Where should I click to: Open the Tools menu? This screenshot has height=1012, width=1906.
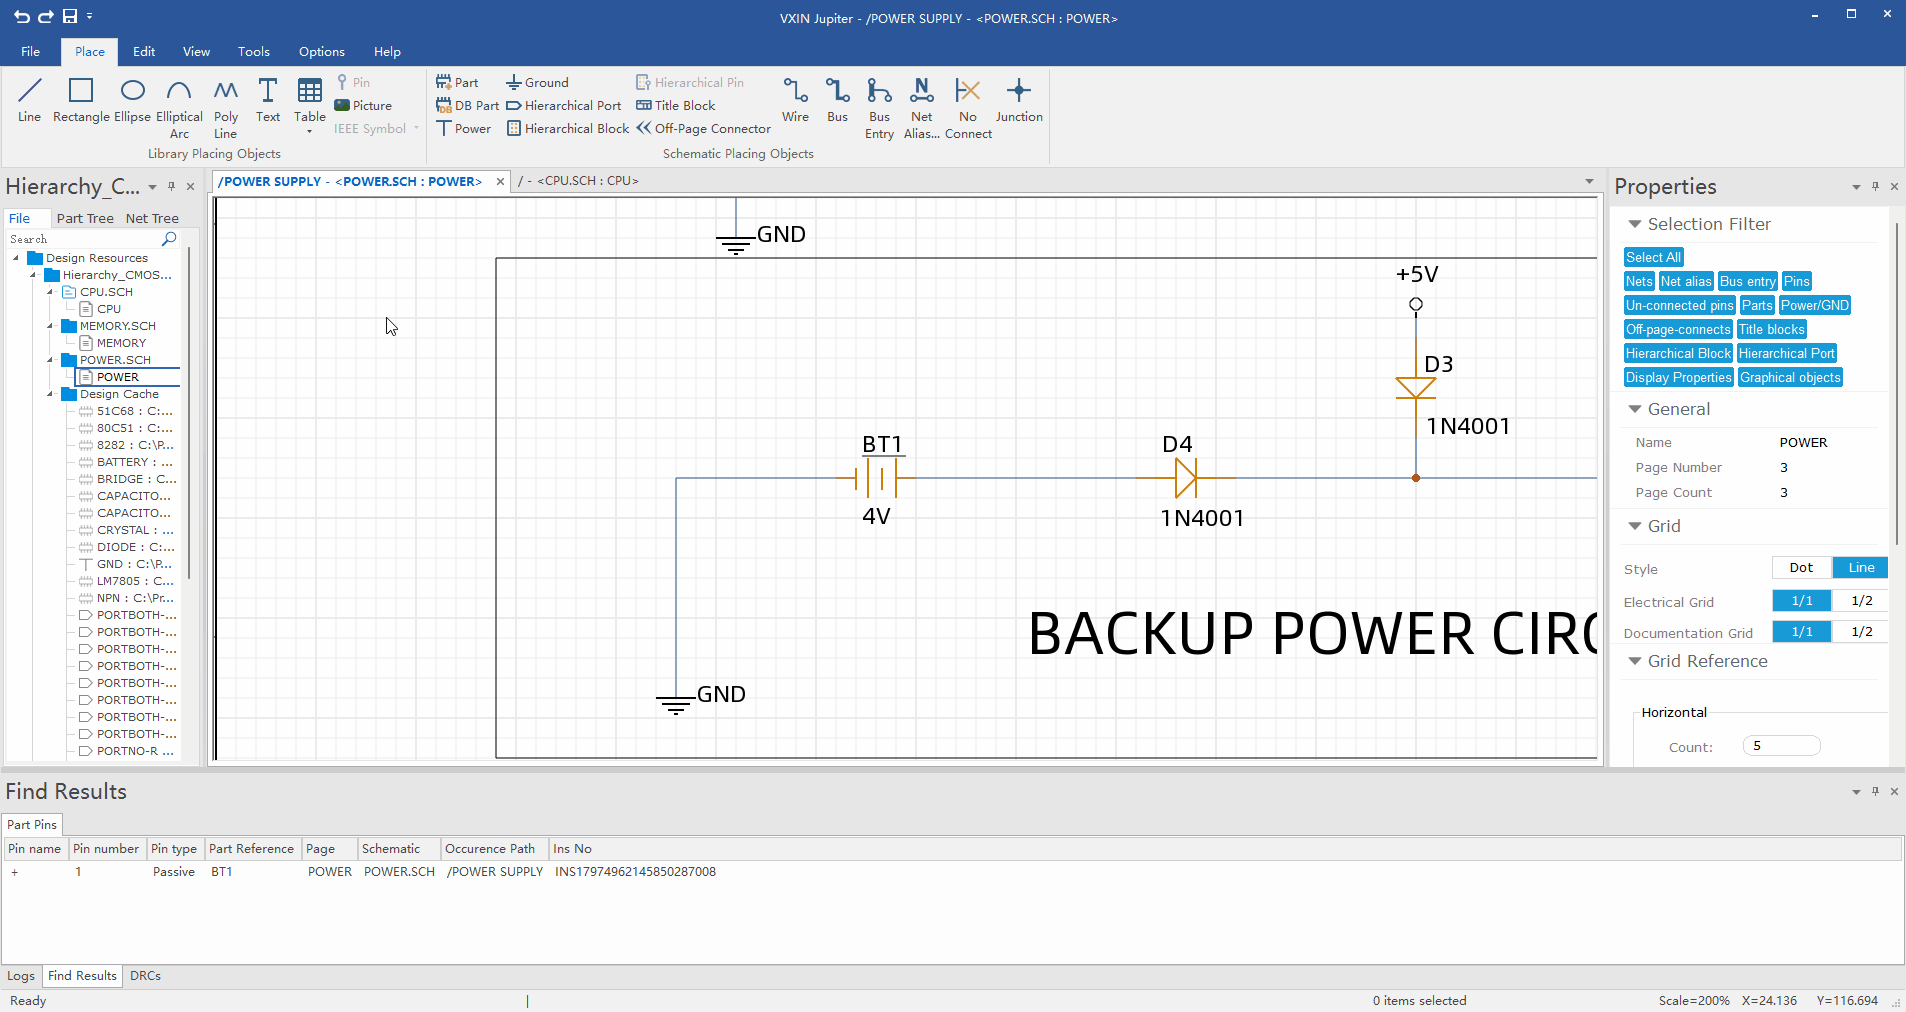click(x=253, y=52)
